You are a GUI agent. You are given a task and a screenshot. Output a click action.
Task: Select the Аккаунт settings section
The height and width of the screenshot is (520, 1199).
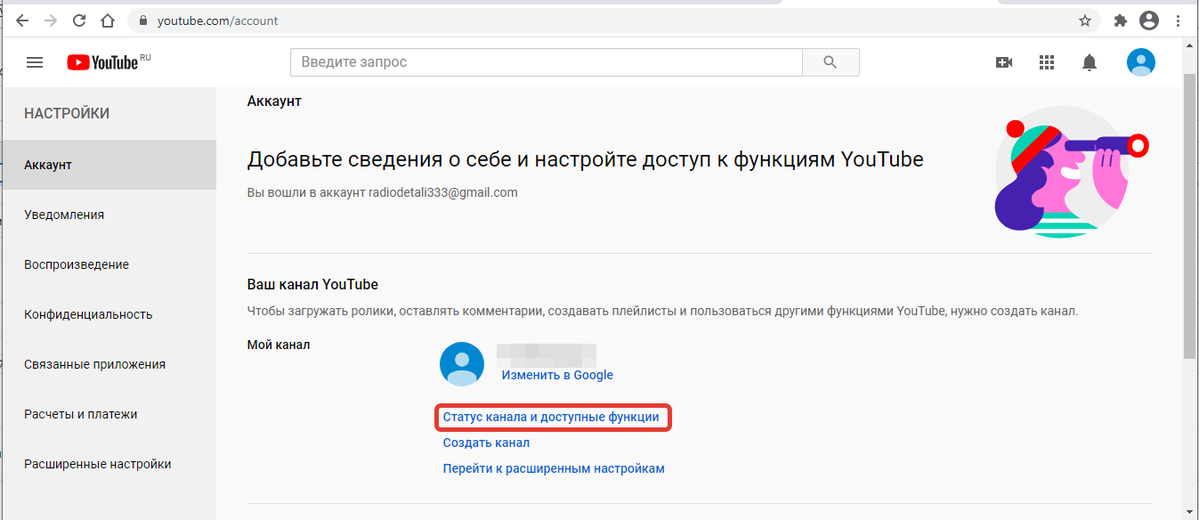tap(109, 164)
